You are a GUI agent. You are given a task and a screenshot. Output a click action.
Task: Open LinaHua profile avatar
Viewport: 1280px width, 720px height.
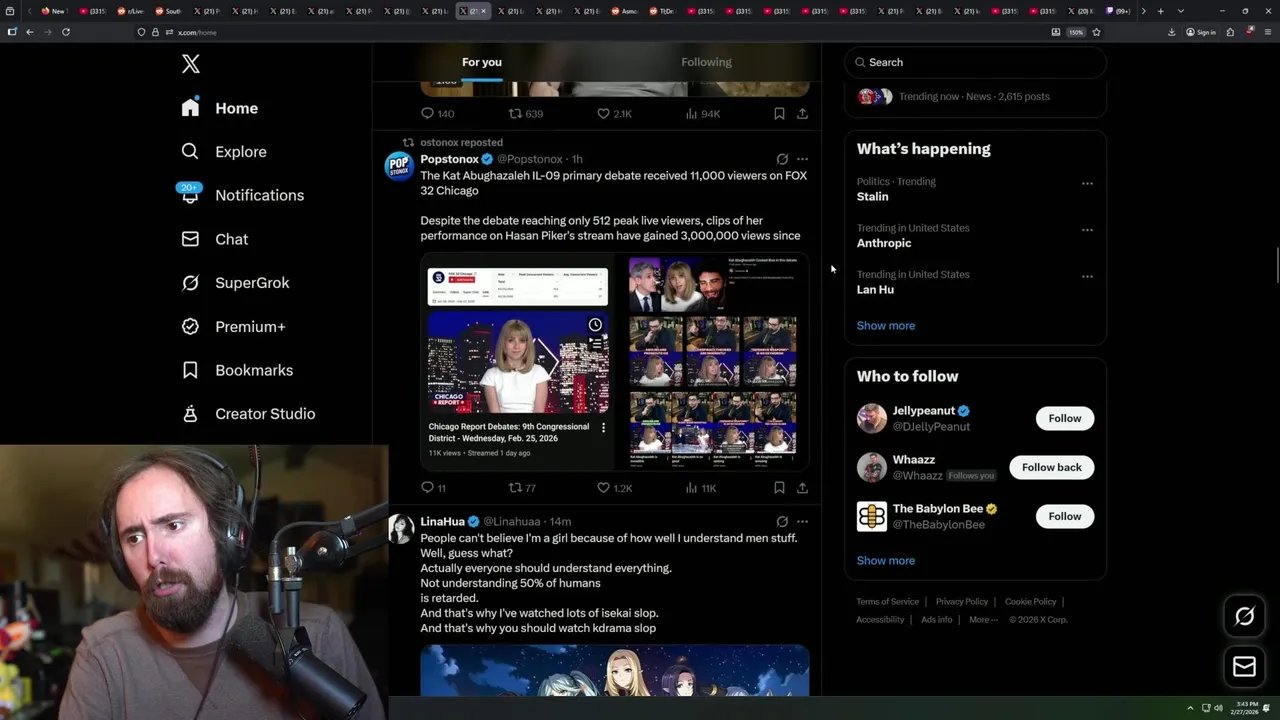coord(400,528)
